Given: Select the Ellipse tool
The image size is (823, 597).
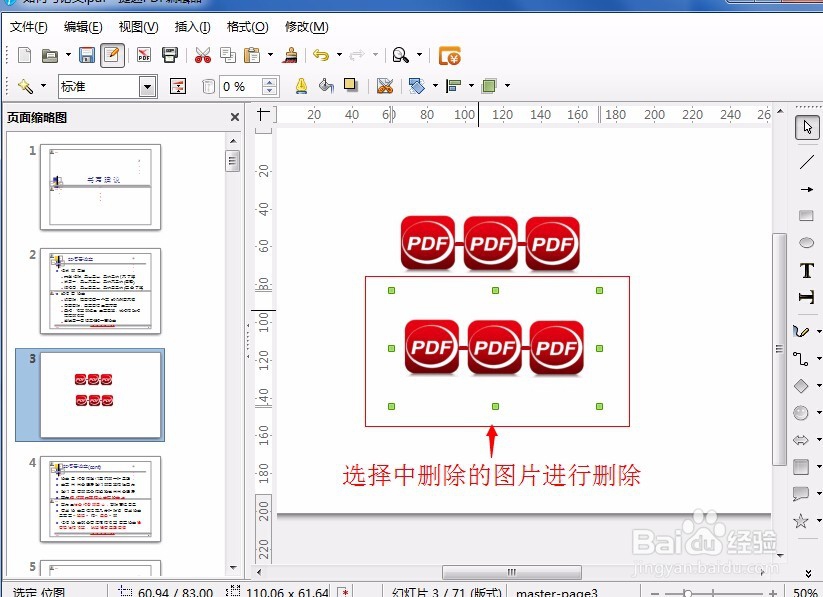Looking at the screenshot, I should pos(806,243).
